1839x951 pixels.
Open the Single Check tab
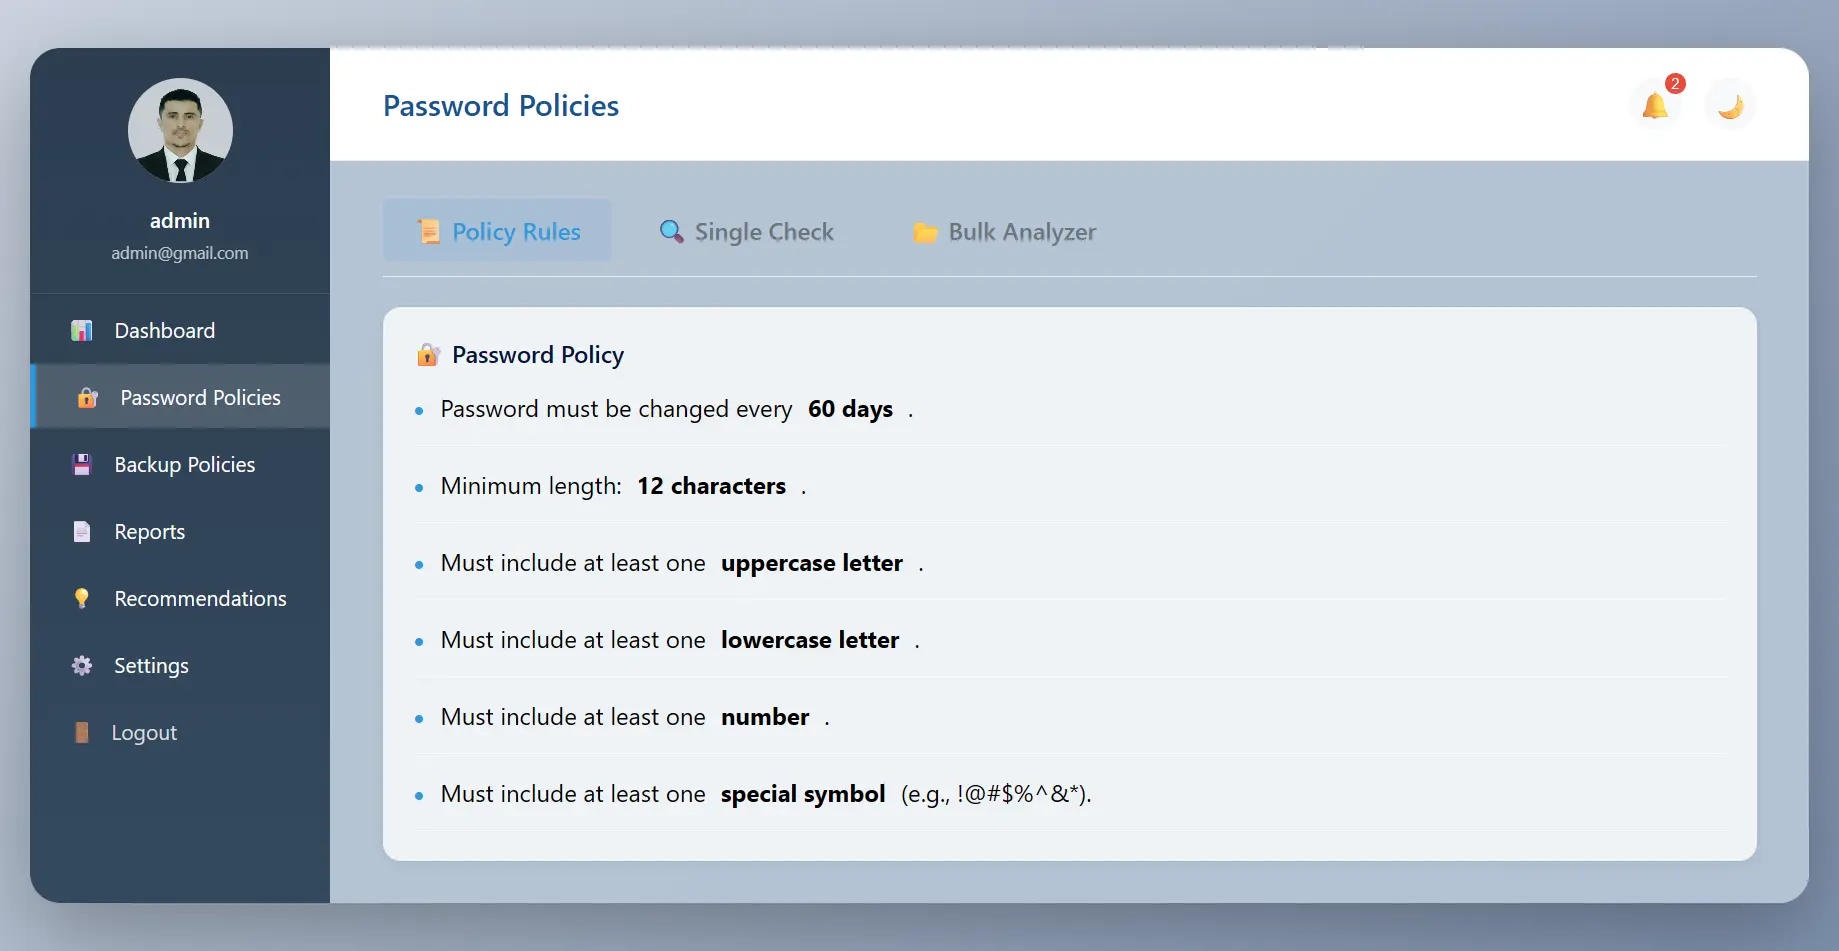click(x=746, y=232)
